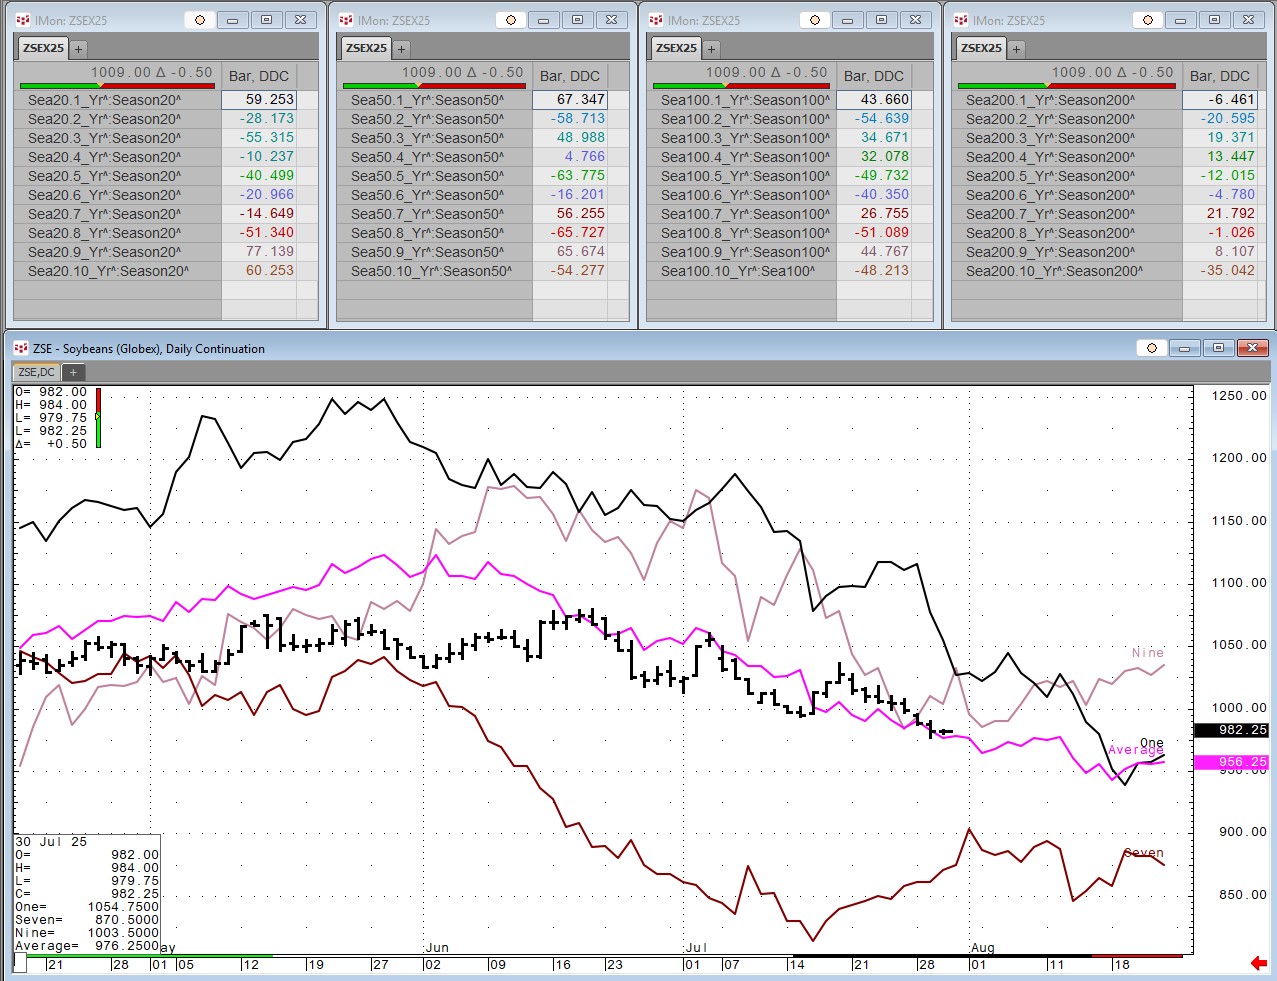Click Bar, DDC column header in Season50 monitor
The width and height of the screenshot is (1277, 981).
(569, 76)
